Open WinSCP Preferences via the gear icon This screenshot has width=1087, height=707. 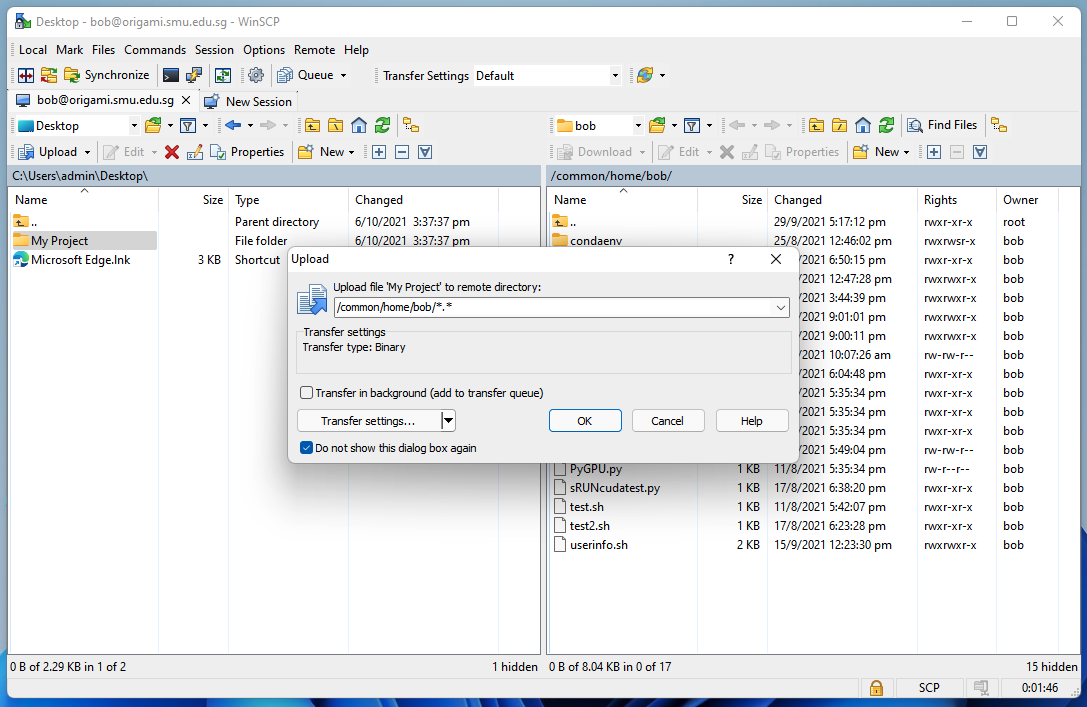click(x=256, y=75)
